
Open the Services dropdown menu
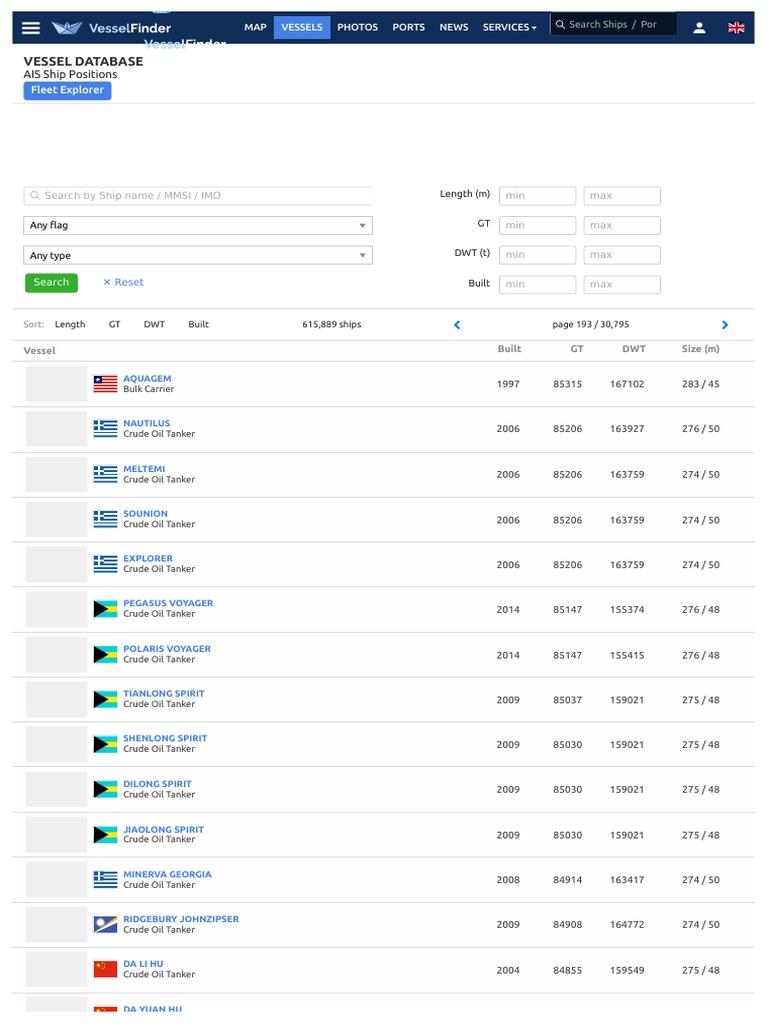pyautogui.click(x=509, y=27)
